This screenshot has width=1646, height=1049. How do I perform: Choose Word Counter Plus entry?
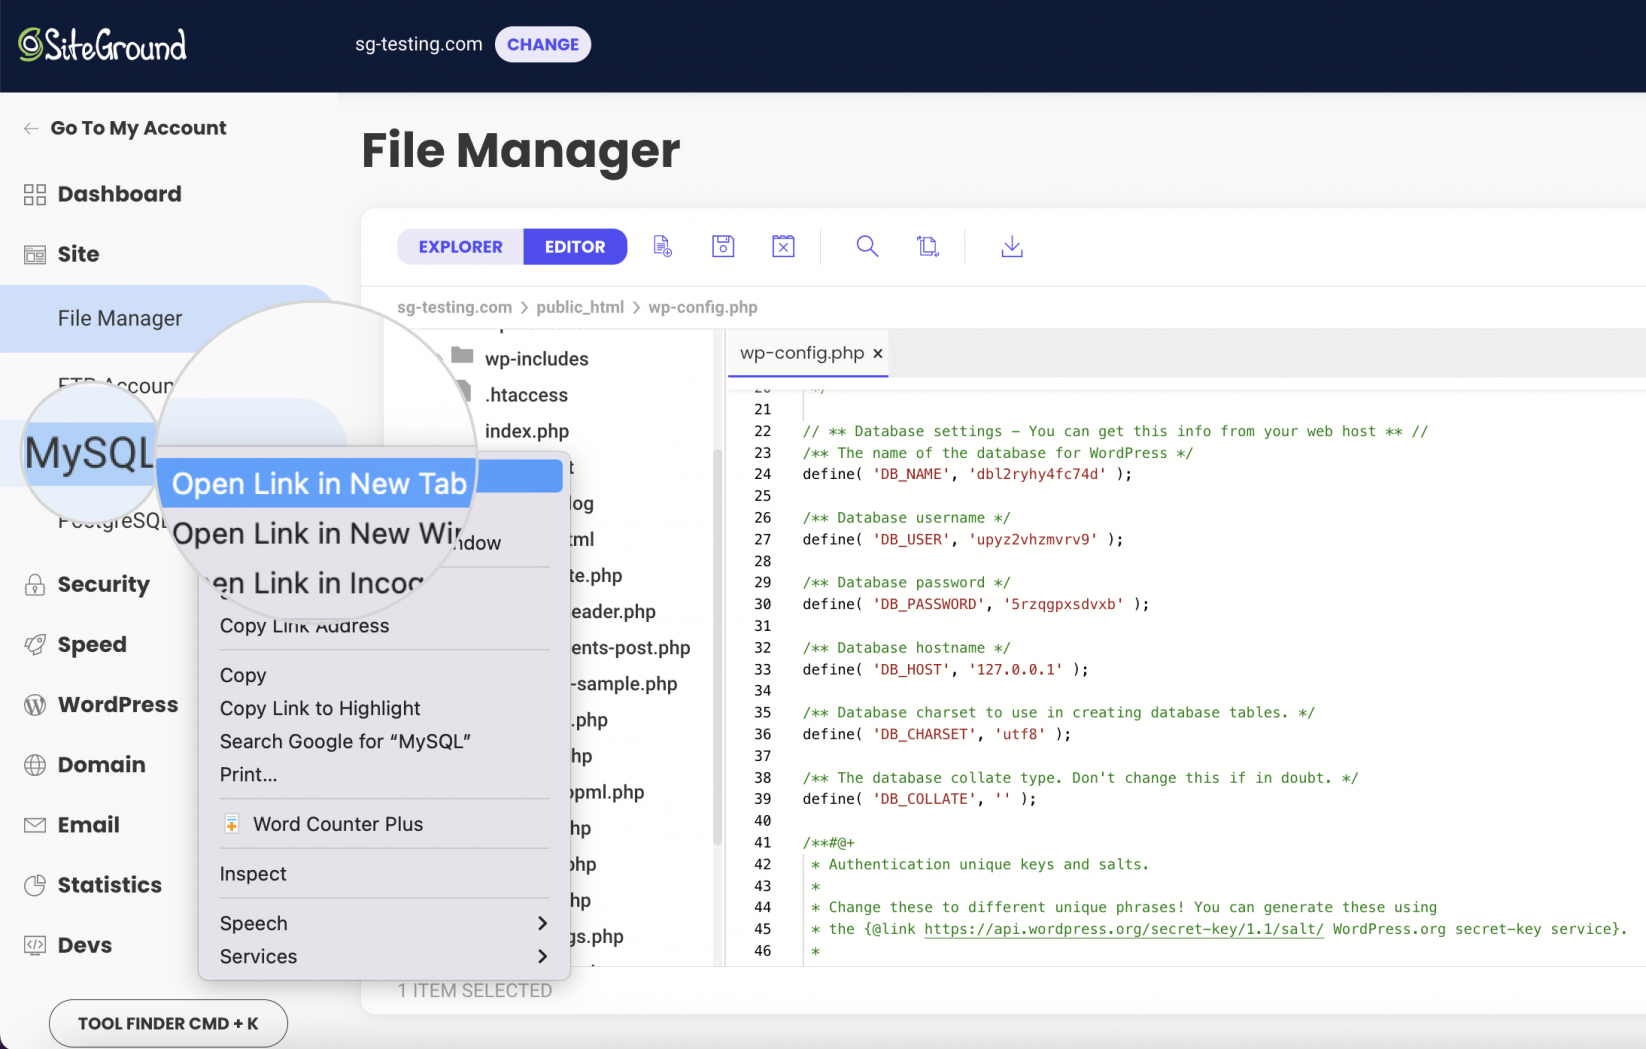click(x=338, y=824)
